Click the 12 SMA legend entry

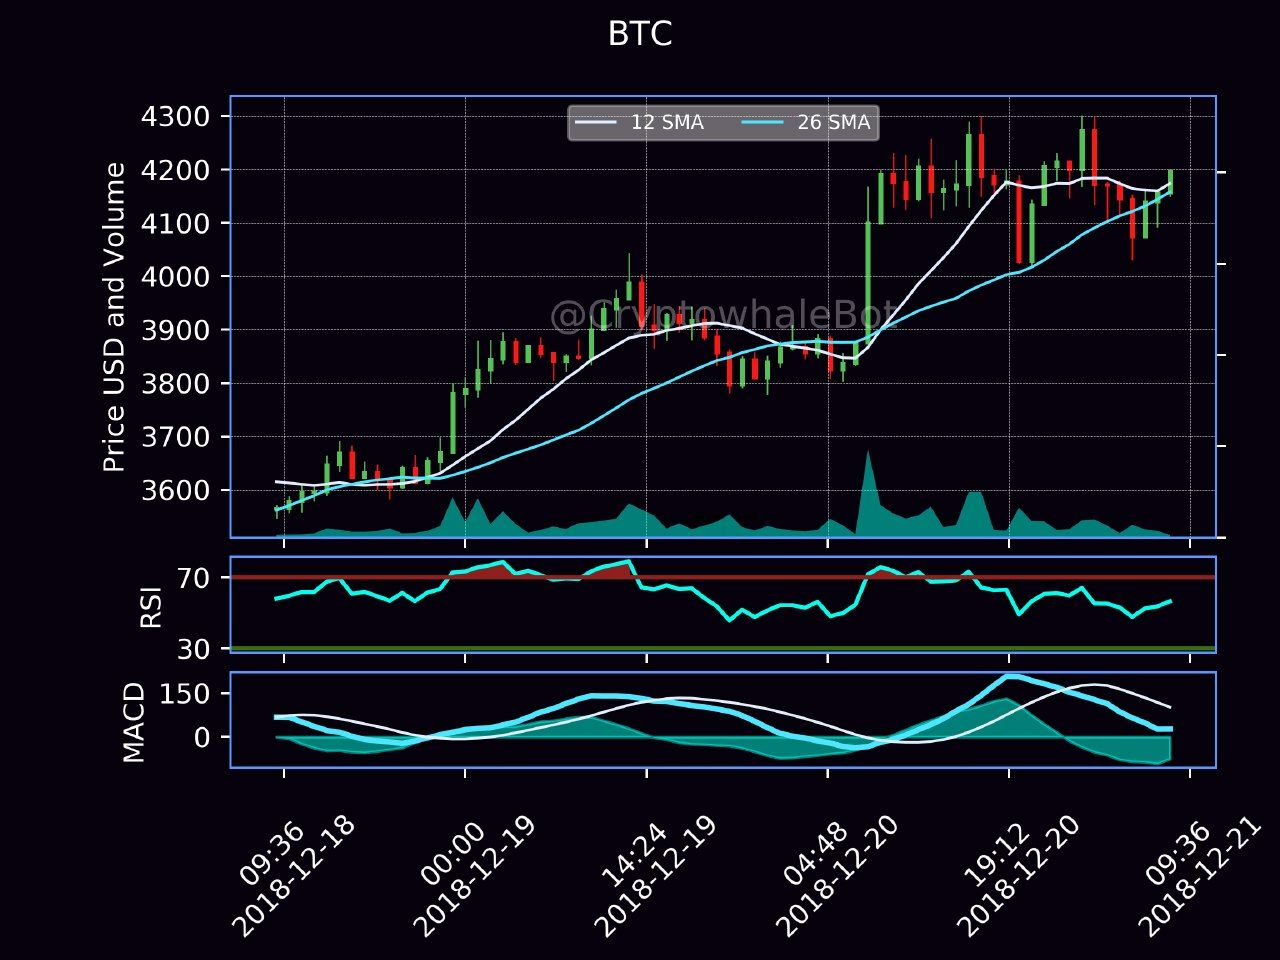[x=642, y=123]
